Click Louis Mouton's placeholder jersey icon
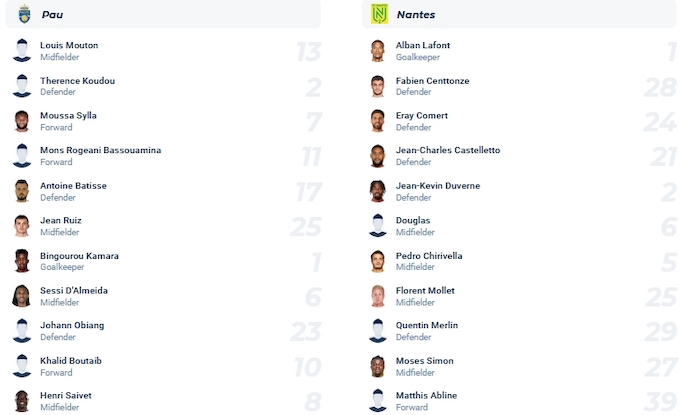The image size is (690, 415). coord(22,51)
